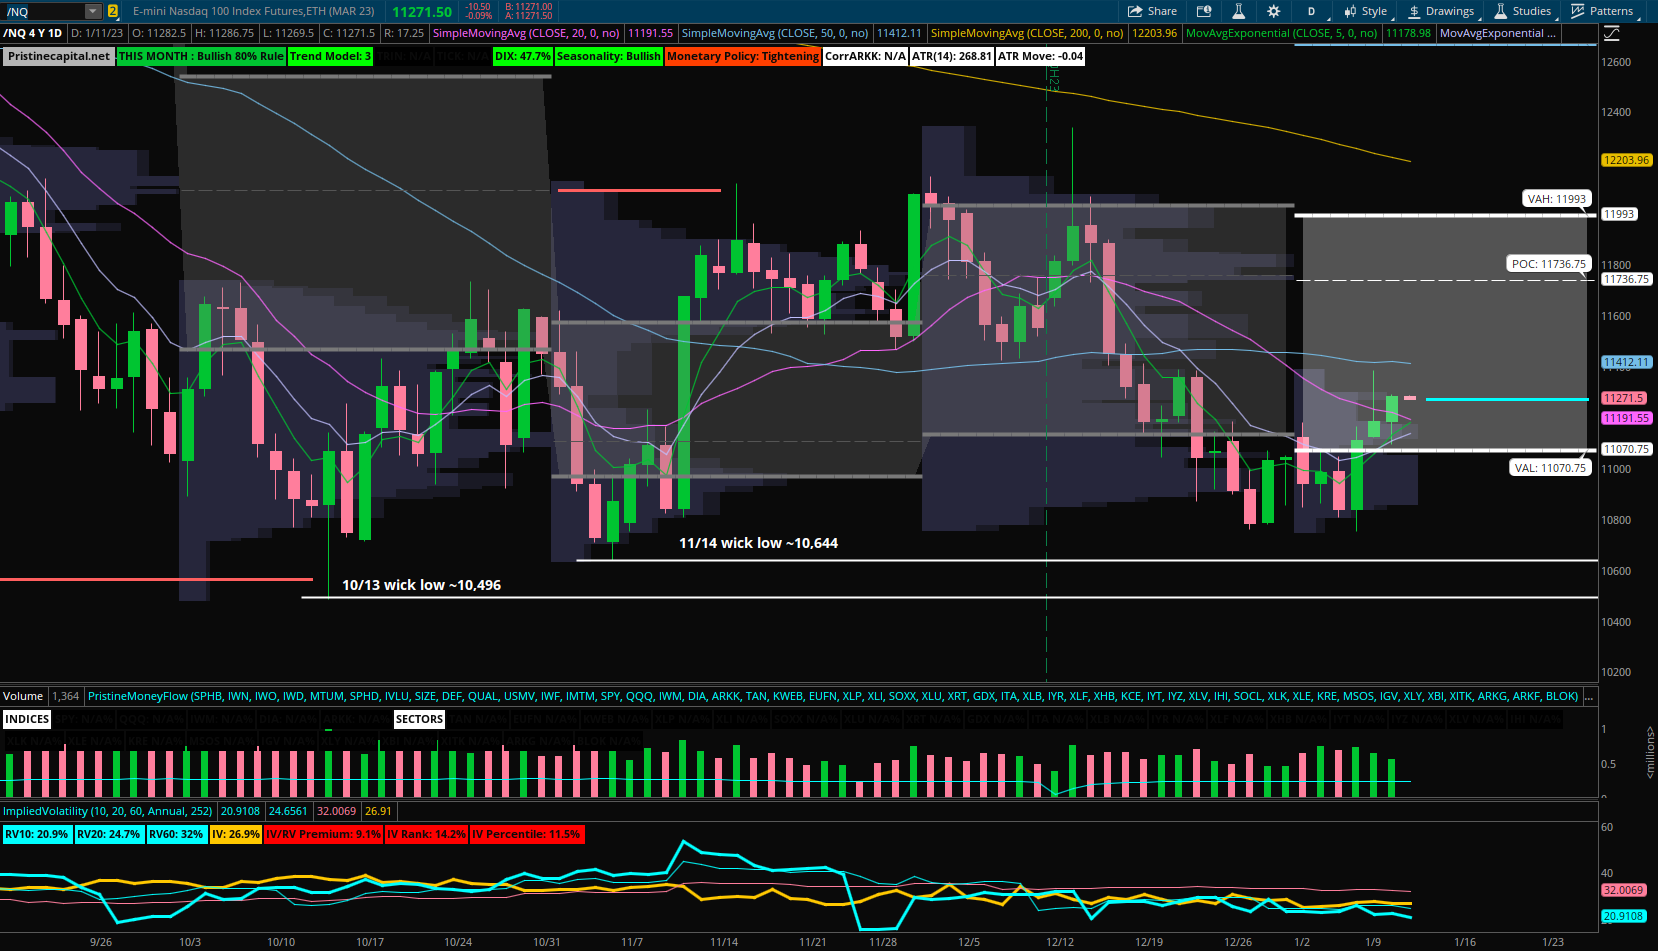This screenshot has width=1658, height=951.
Task: Click the 32.0069 volatility axis label
Action: (x=1623, y=890)
